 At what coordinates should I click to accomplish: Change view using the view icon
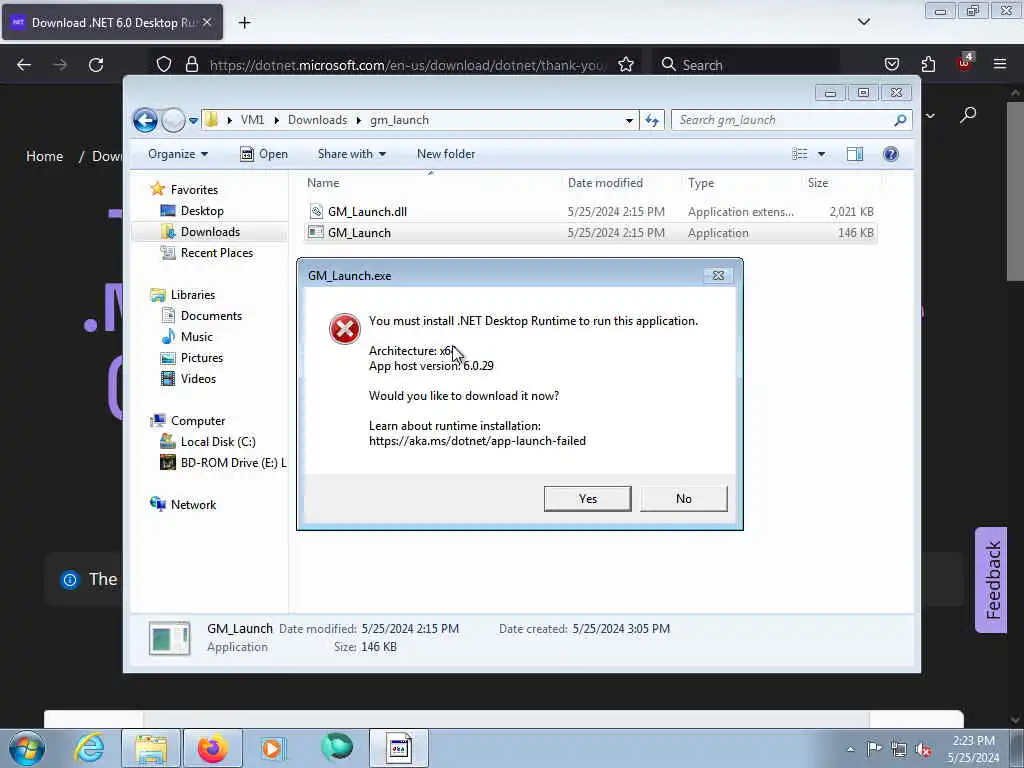(x=799, y=154)
